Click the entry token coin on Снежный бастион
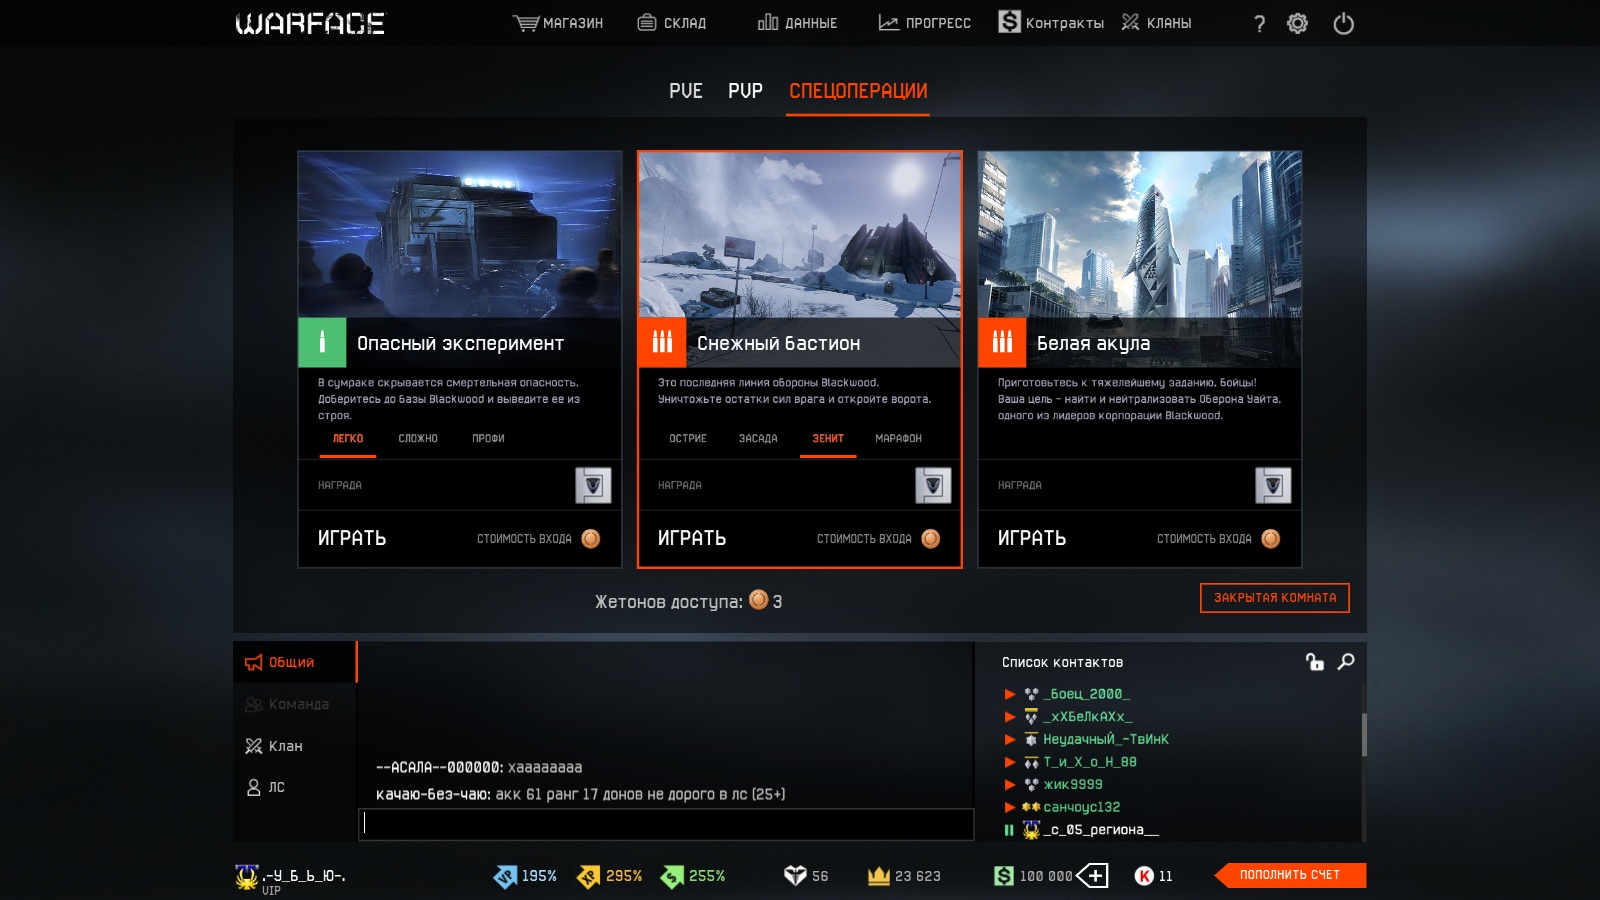Image resolution: width=1600 pixels, height=900 pixels. coord(931,539)
